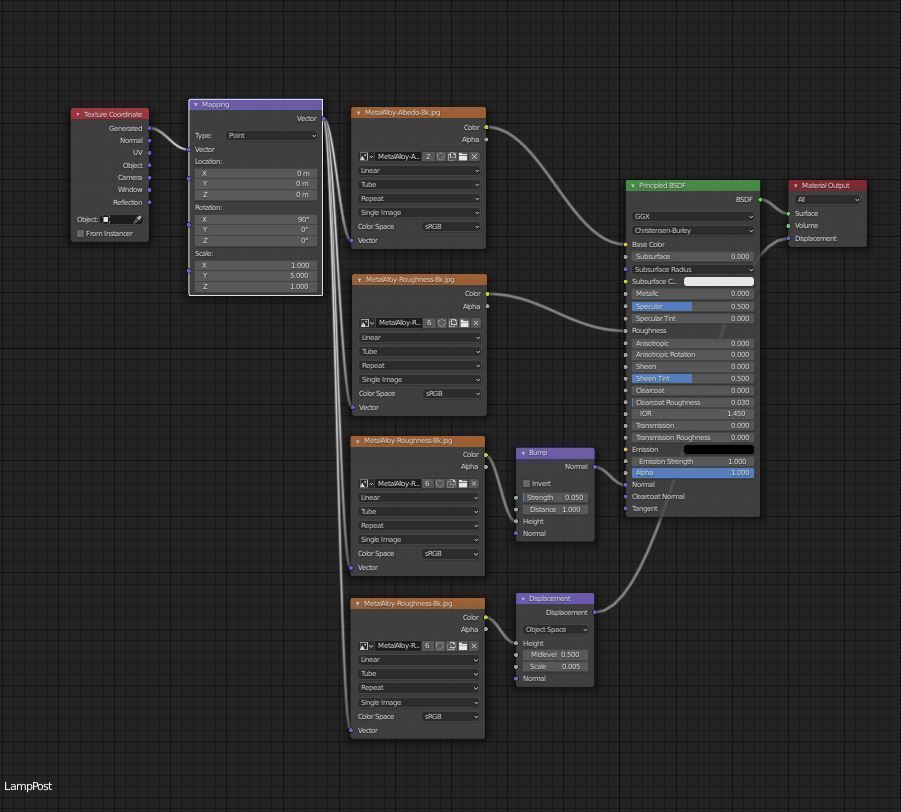Screen dimensions: 901x812
Task: Click Mapping Scale Y field 5.000
Action: click(256, 276)
